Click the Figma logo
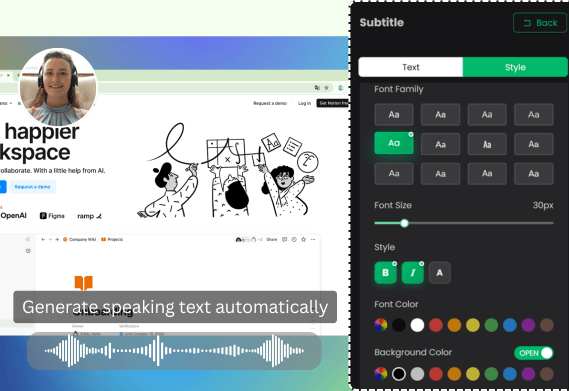This screenshot has width=569, height=391. pyautogui.click(x=52, y=216)
